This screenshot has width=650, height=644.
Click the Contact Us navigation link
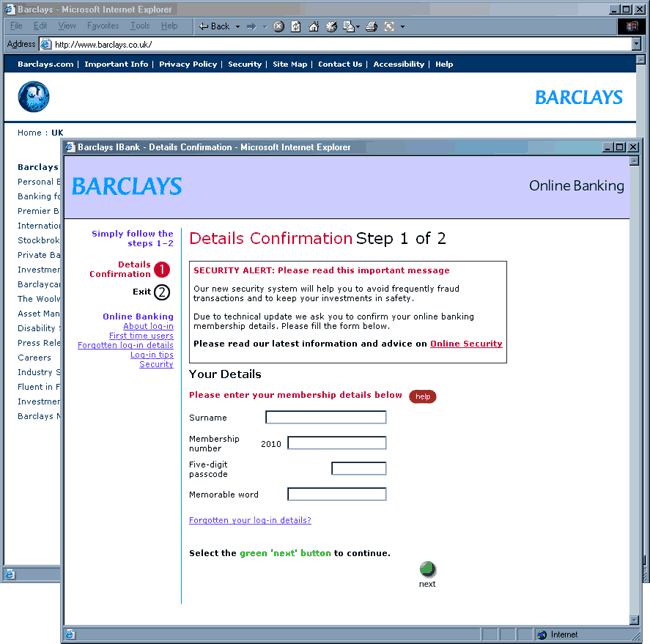pos(340,64)
